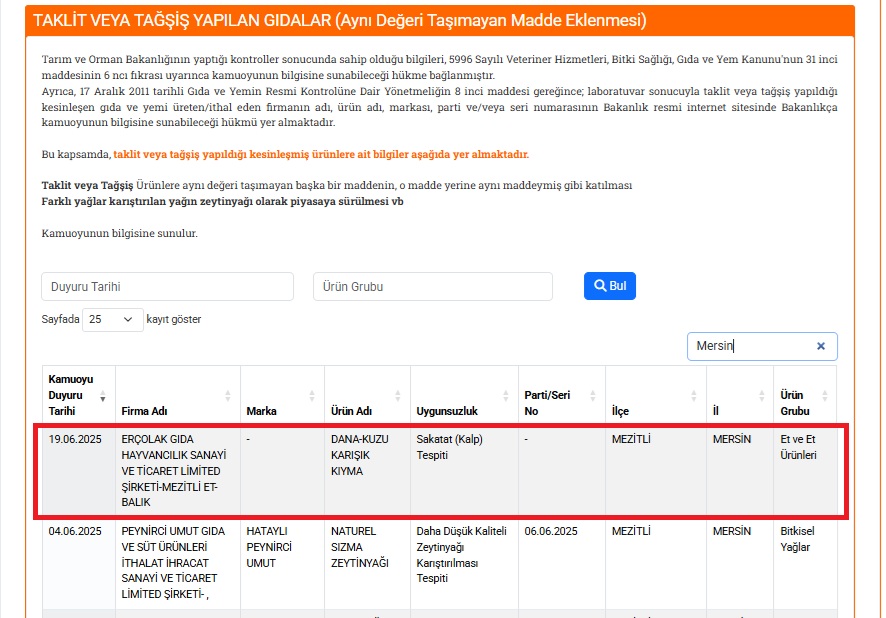Clear the Mersin search with the X icon
The image size is (886, 618).
coord(820,346)
